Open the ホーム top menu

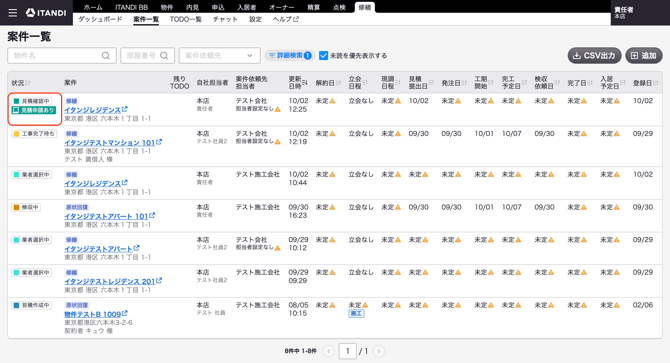coord(93,7)
